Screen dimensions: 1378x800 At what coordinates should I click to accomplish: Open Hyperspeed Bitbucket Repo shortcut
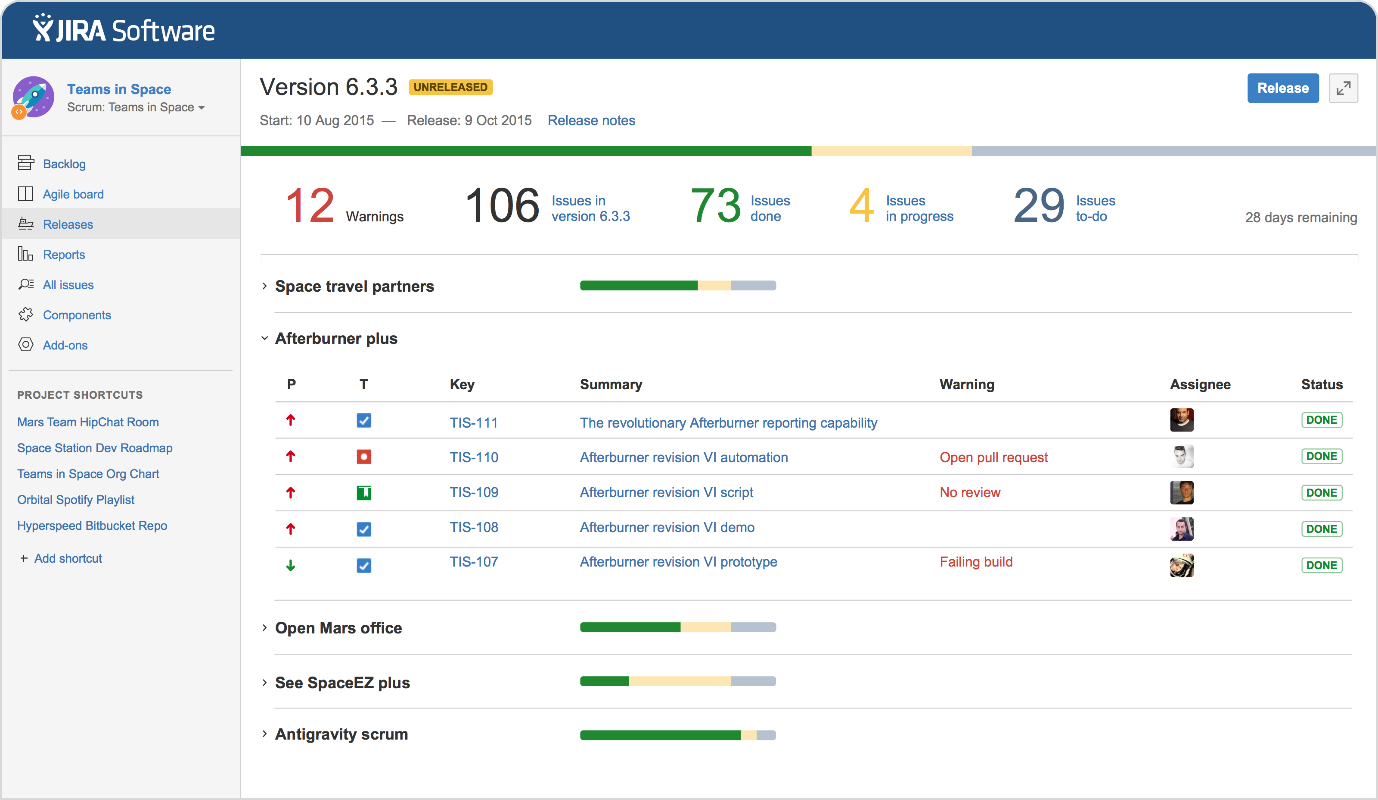pos(92,525)
